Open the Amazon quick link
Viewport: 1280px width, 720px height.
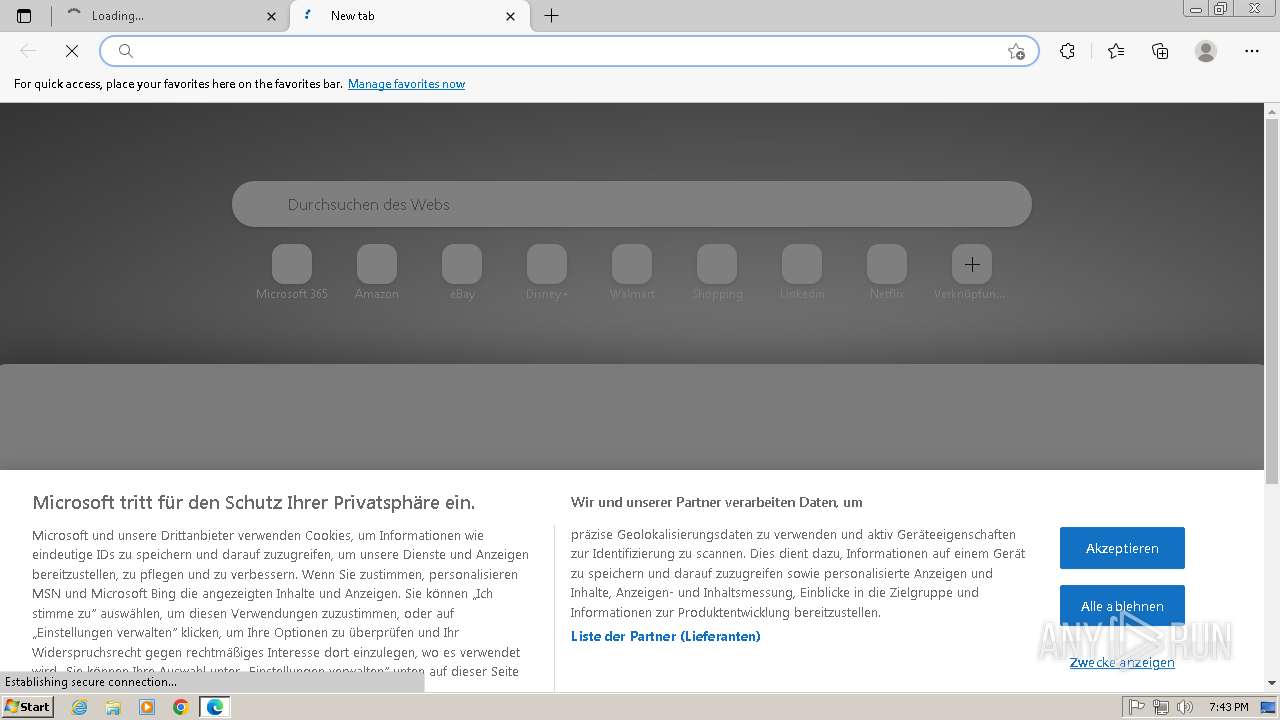tap(377, 272)
